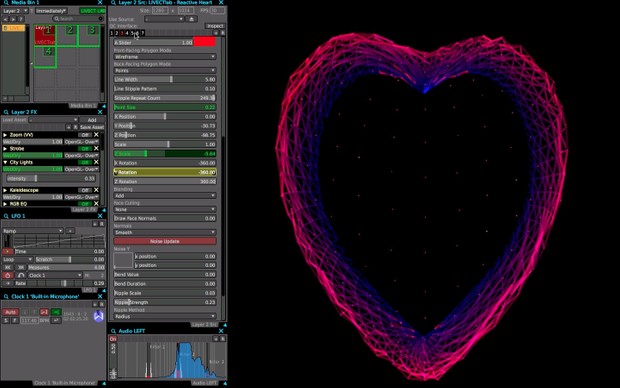Click the LFO 1 play button
The image size is (620, 388).
(x=8, y=251)
